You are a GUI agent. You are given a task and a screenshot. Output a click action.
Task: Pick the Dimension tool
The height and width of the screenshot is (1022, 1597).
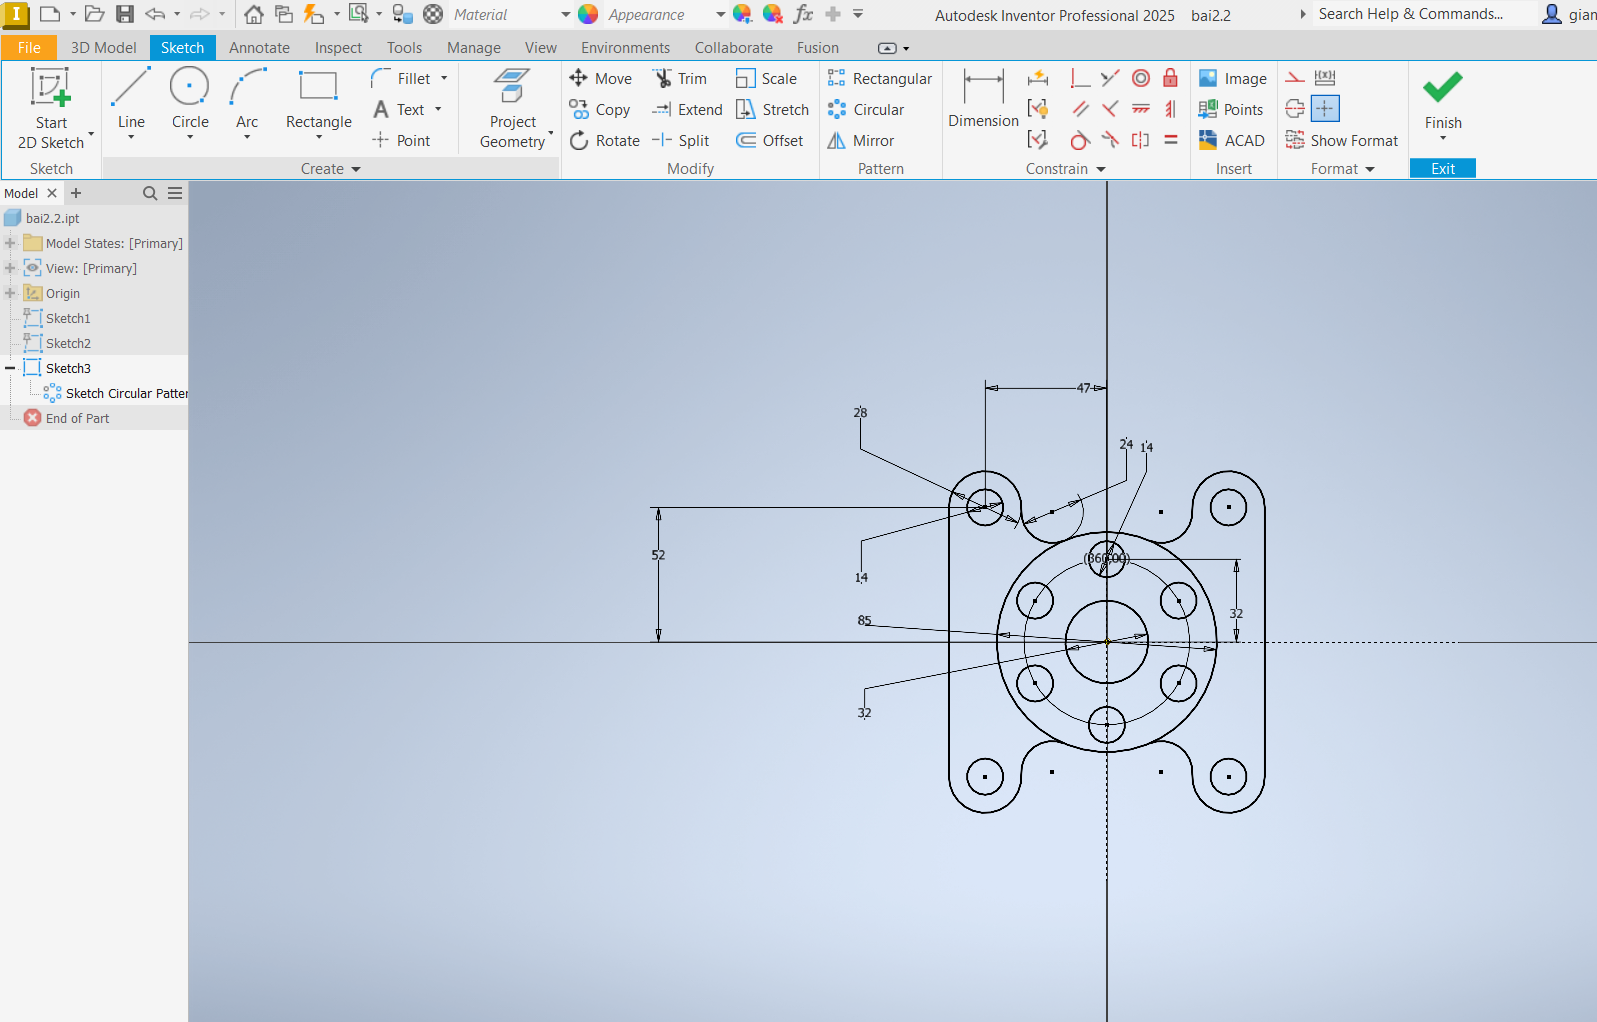983,100
